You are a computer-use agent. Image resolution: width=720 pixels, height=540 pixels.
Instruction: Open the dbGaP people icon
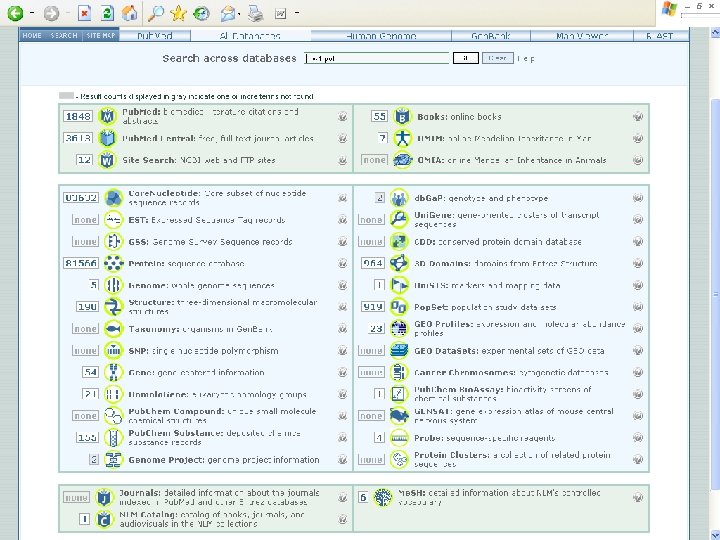point(399,198)
